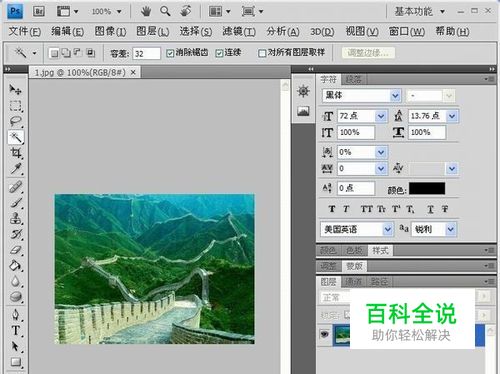Toggle the contiguous 连续 checkbox
Screen dimensions: 500x374
[x=219, y=53]
